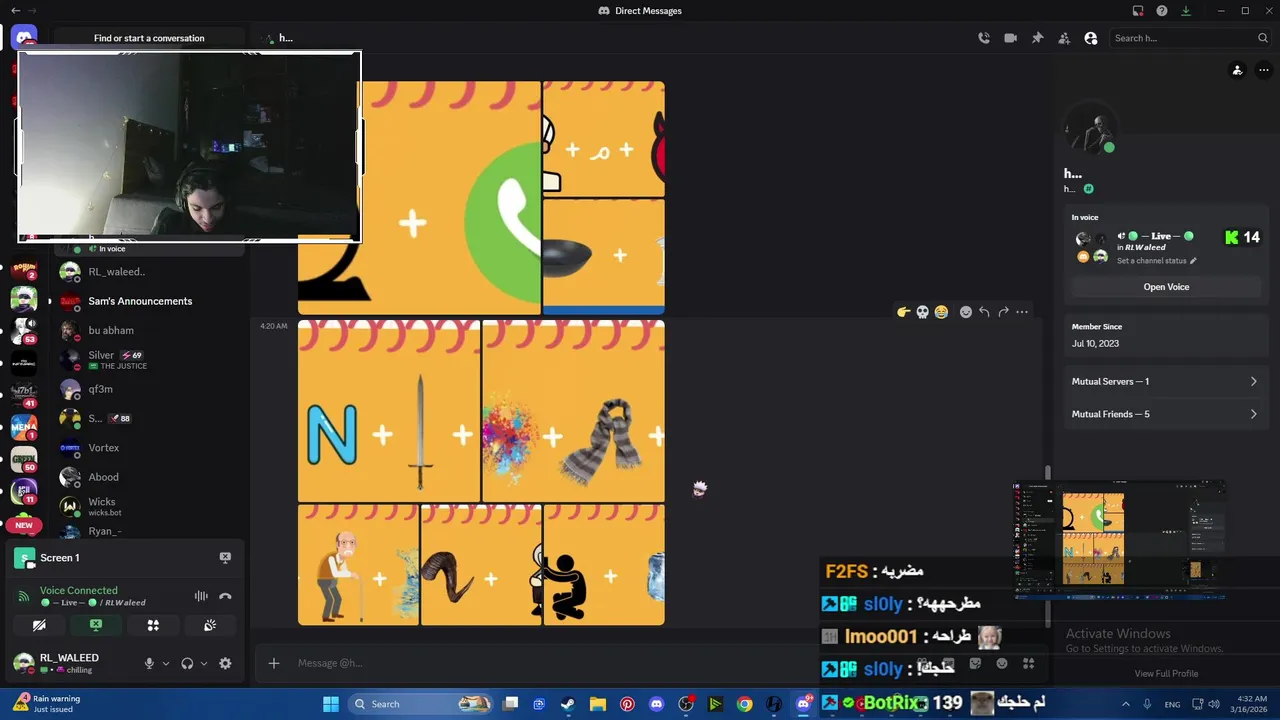Viewport: 1280px width, 720px height.
Task: Open the attachment plus menu
Action: coord(274,663)
